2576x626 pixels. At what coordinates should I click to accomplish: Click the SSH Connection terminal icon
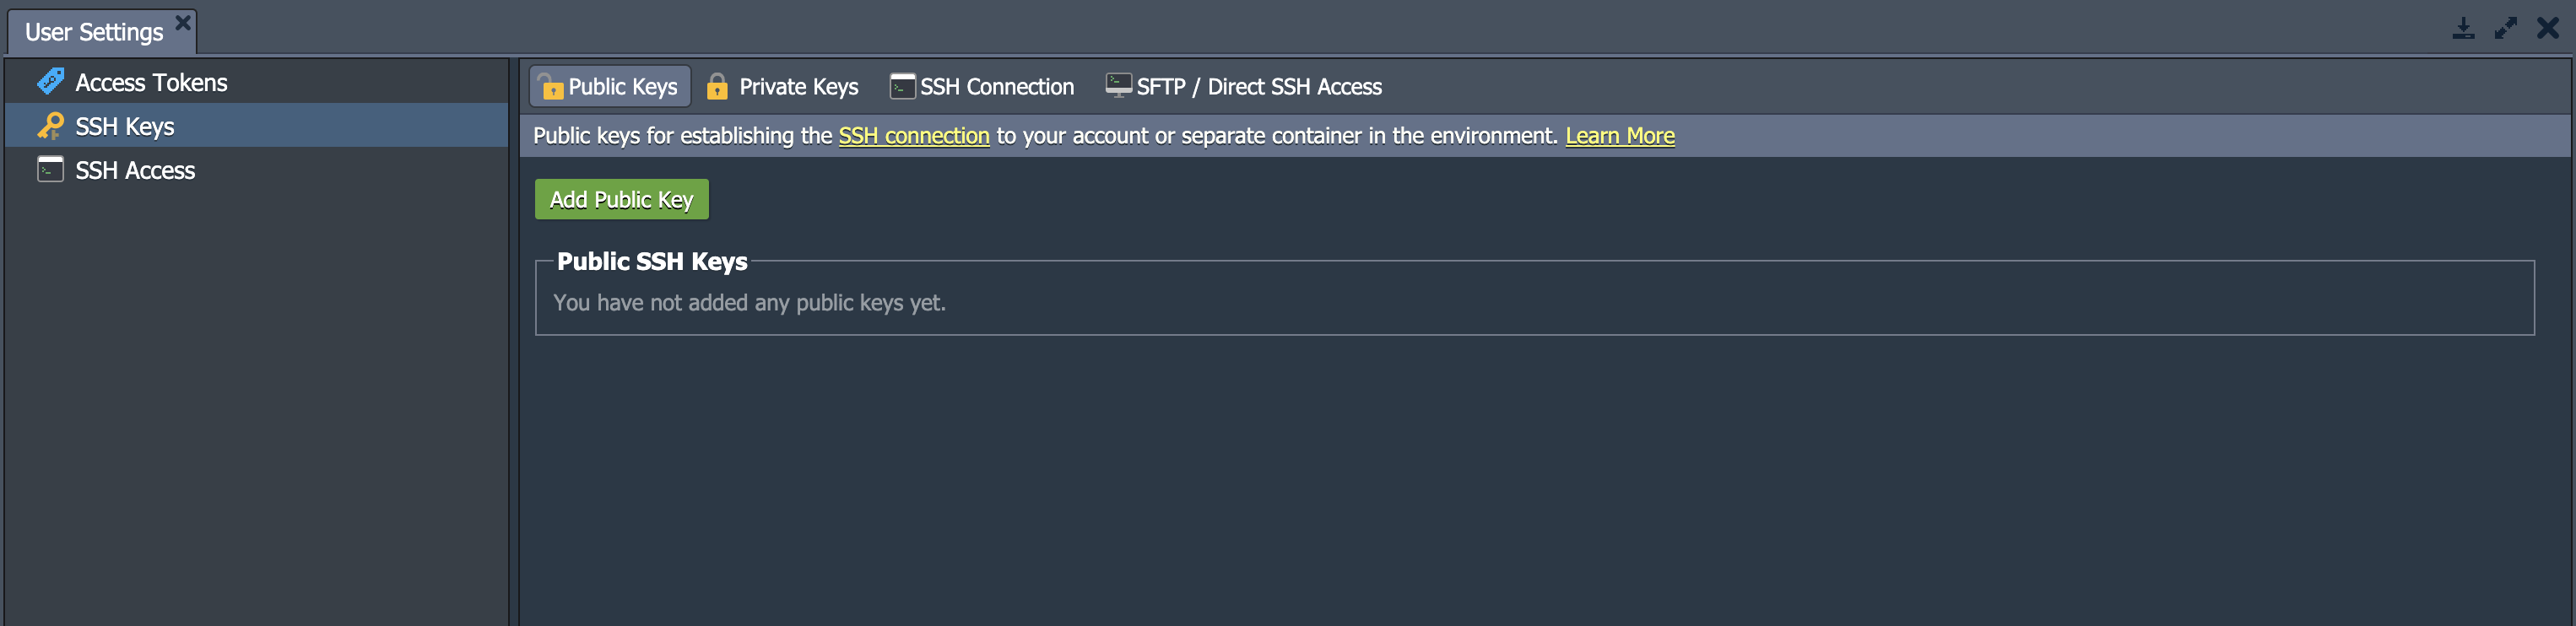[x=902, y=86]
